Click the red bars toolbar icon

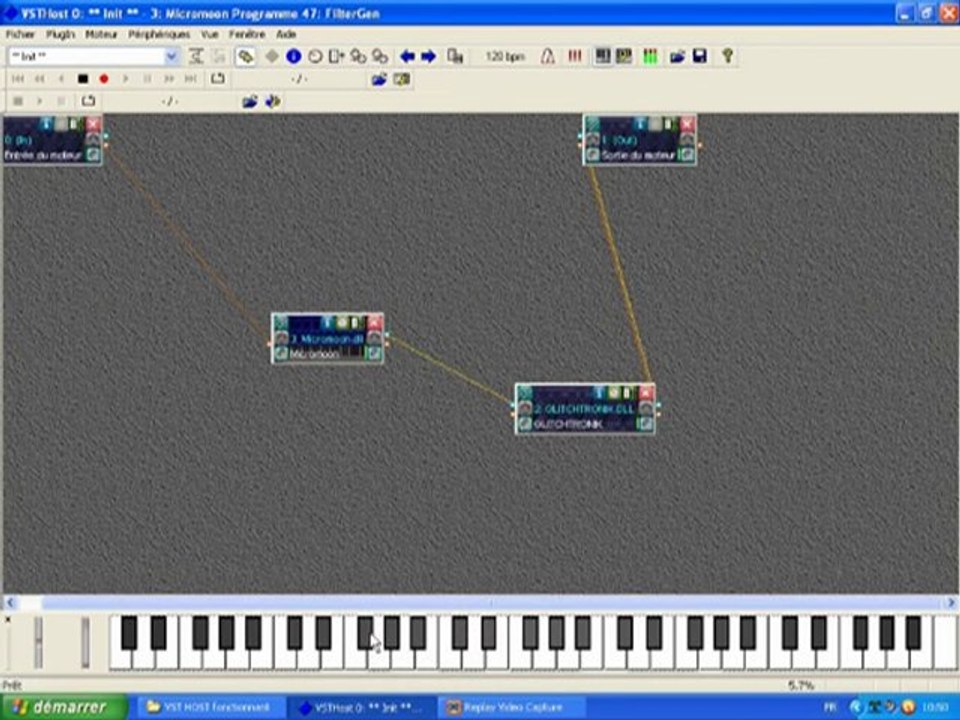(574, 56)
